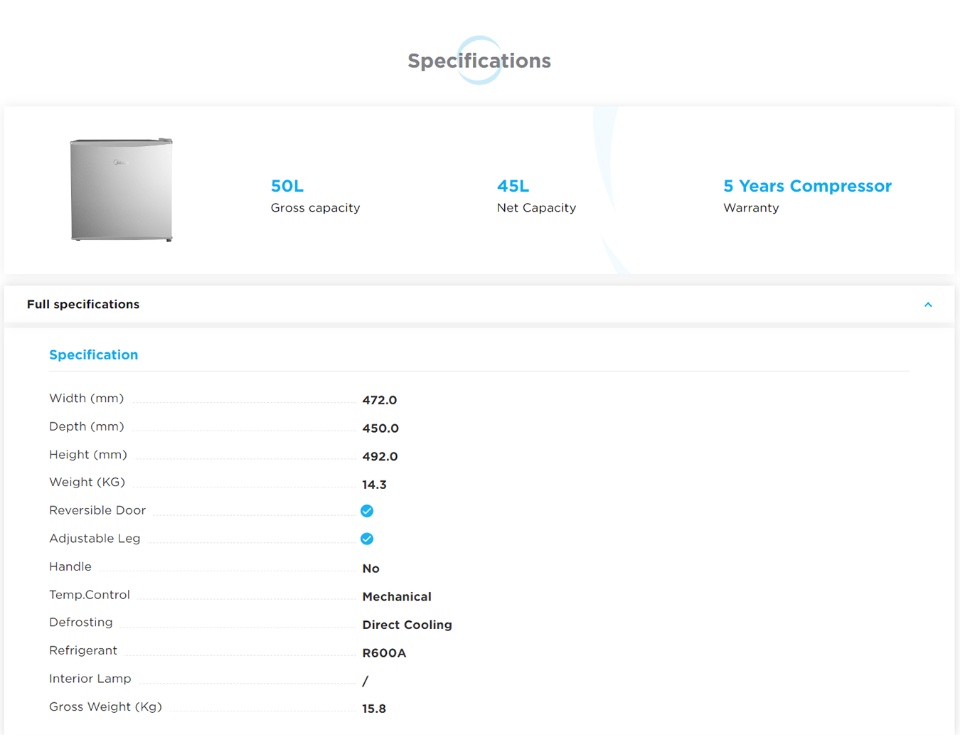This screenshot has height=740, width=960.
Task: Click the Adjustable Leg blue checkmark icon
Action: (367, 539)
